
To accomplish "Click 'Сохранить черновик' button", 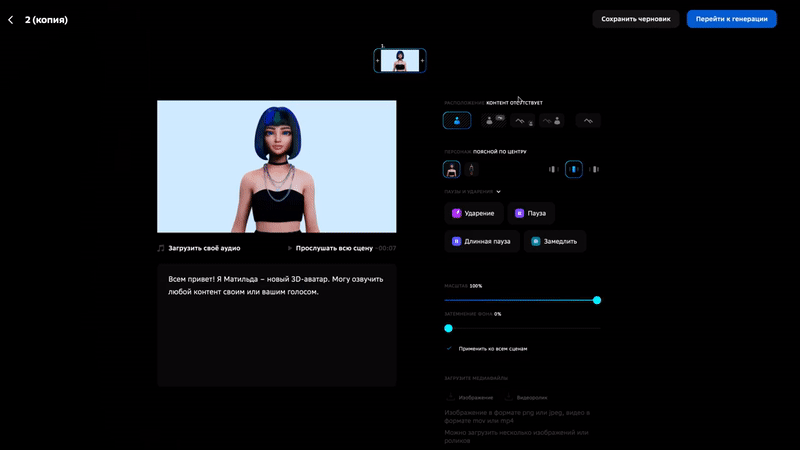I will pyautogui.click(x=636, y=19).
